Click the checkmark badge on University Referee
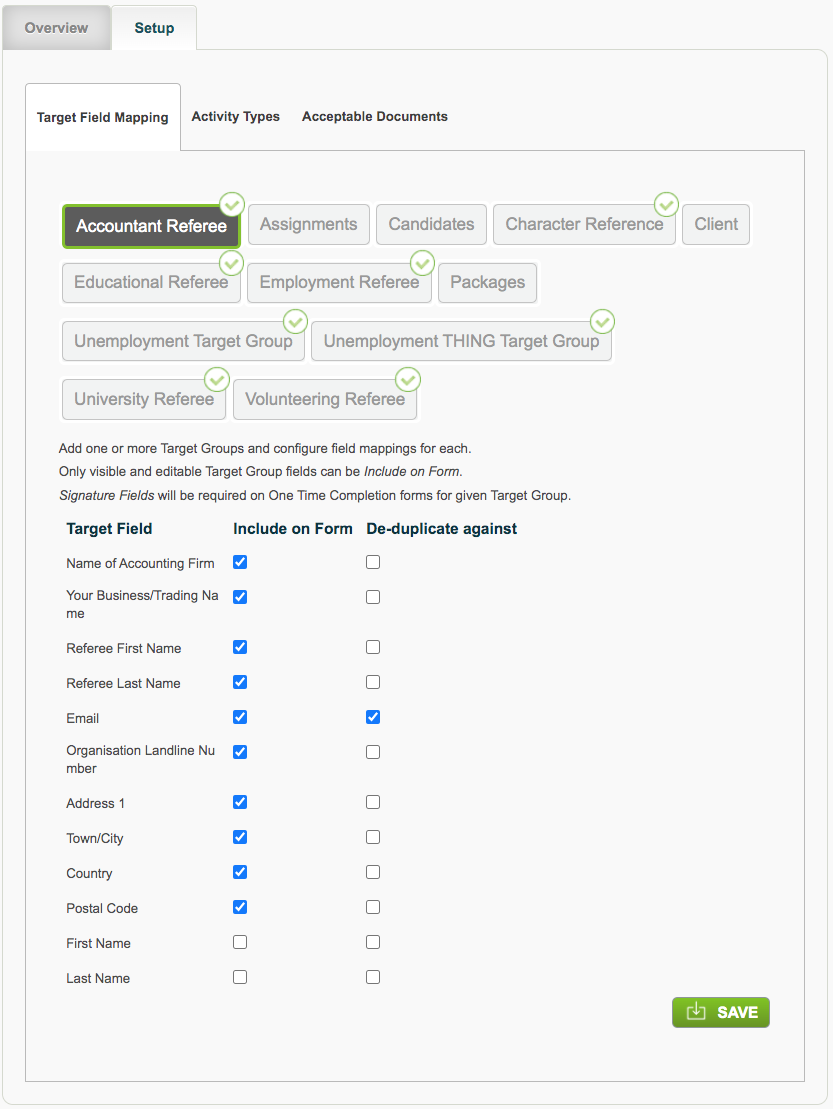The width and height of the screenshot is (833, 1109). tap(217, 380)
